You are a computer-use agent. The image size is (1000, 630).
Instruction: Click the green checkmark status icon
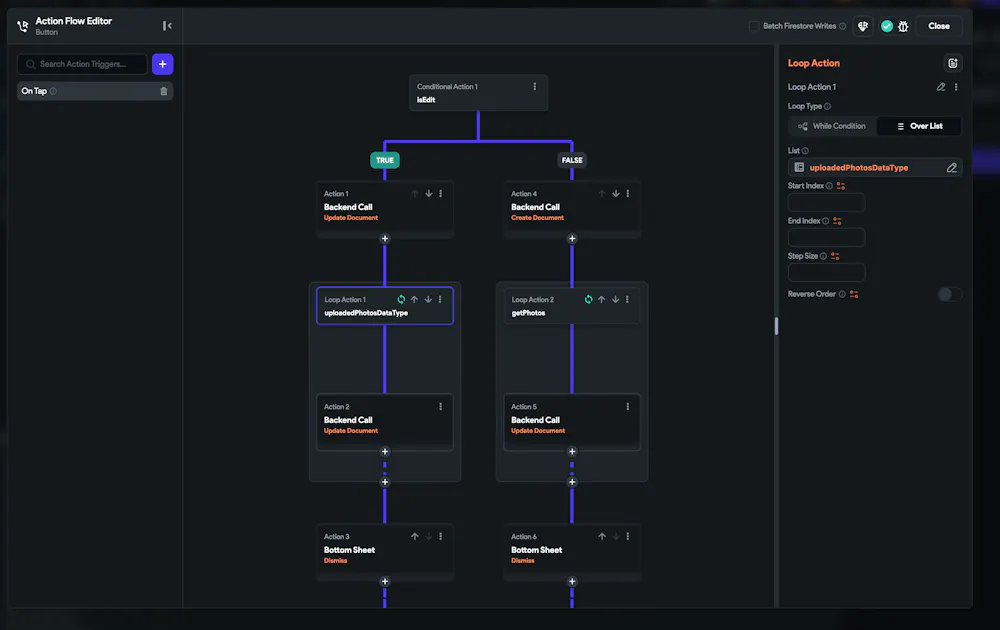tap(886, 26)
